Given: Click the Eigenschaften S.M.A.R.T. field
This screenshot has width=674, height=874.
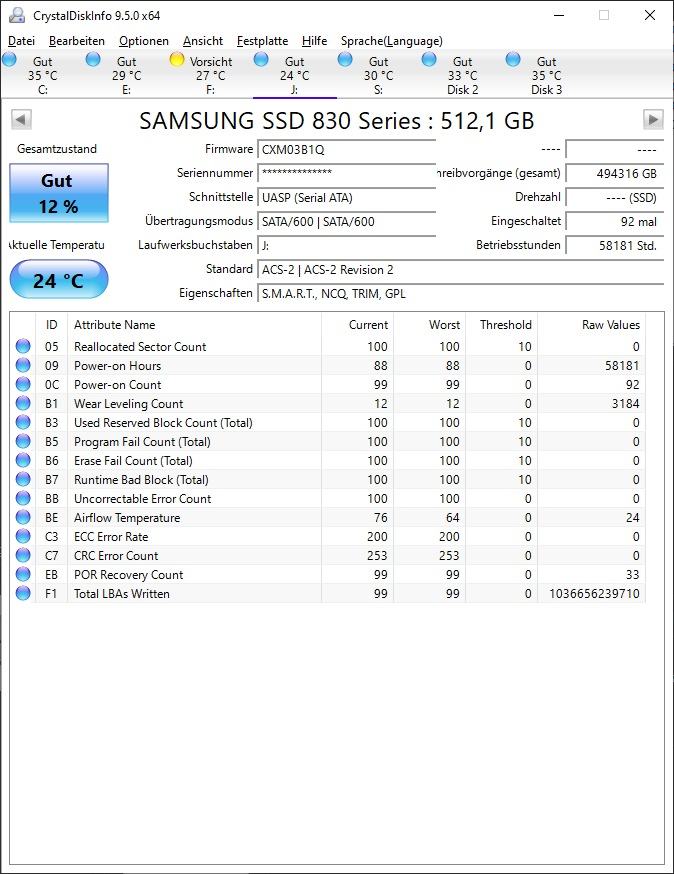Looking at the screenshot, I should [460, 294].
